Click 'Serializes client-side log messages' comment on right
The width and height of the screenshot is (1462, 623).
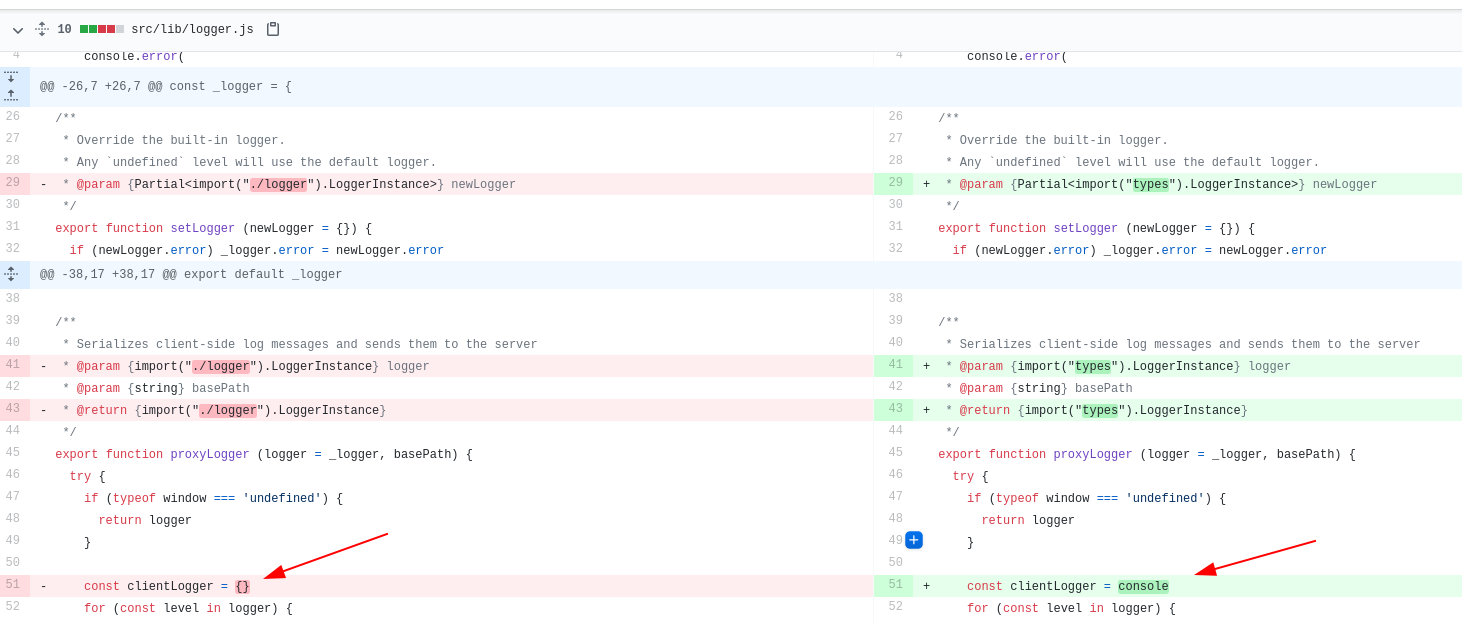pyautogui.click(x=1085, y=345)
